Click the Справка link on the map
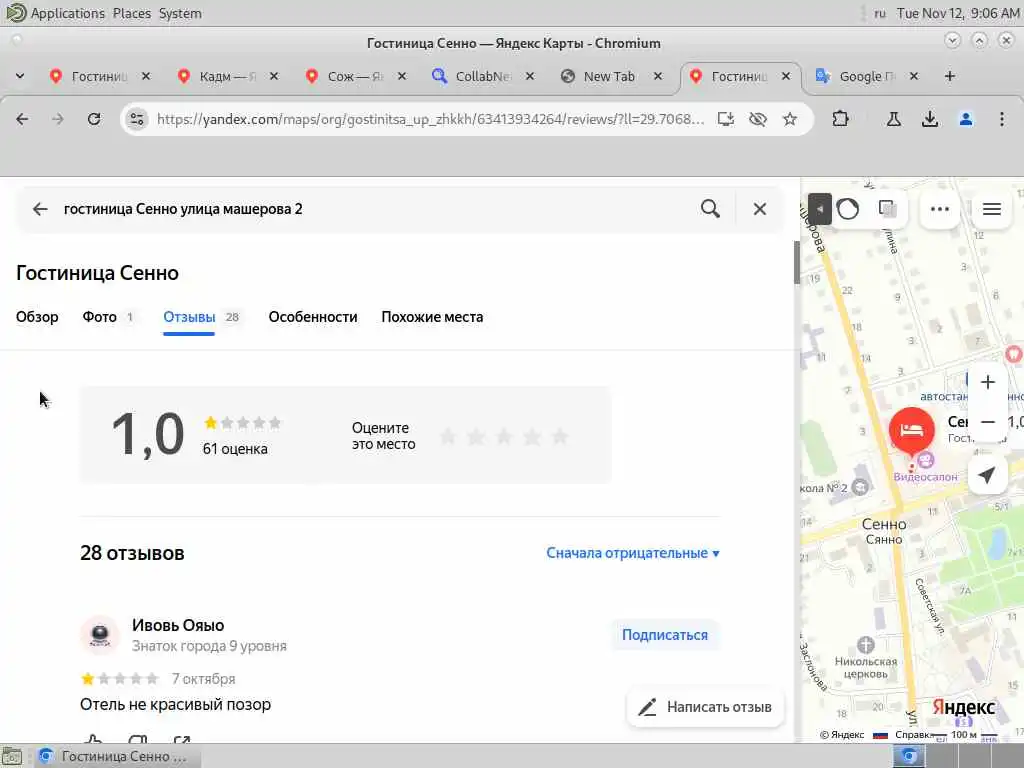The width and height of the screenshot is (1024, 768). 912,735
